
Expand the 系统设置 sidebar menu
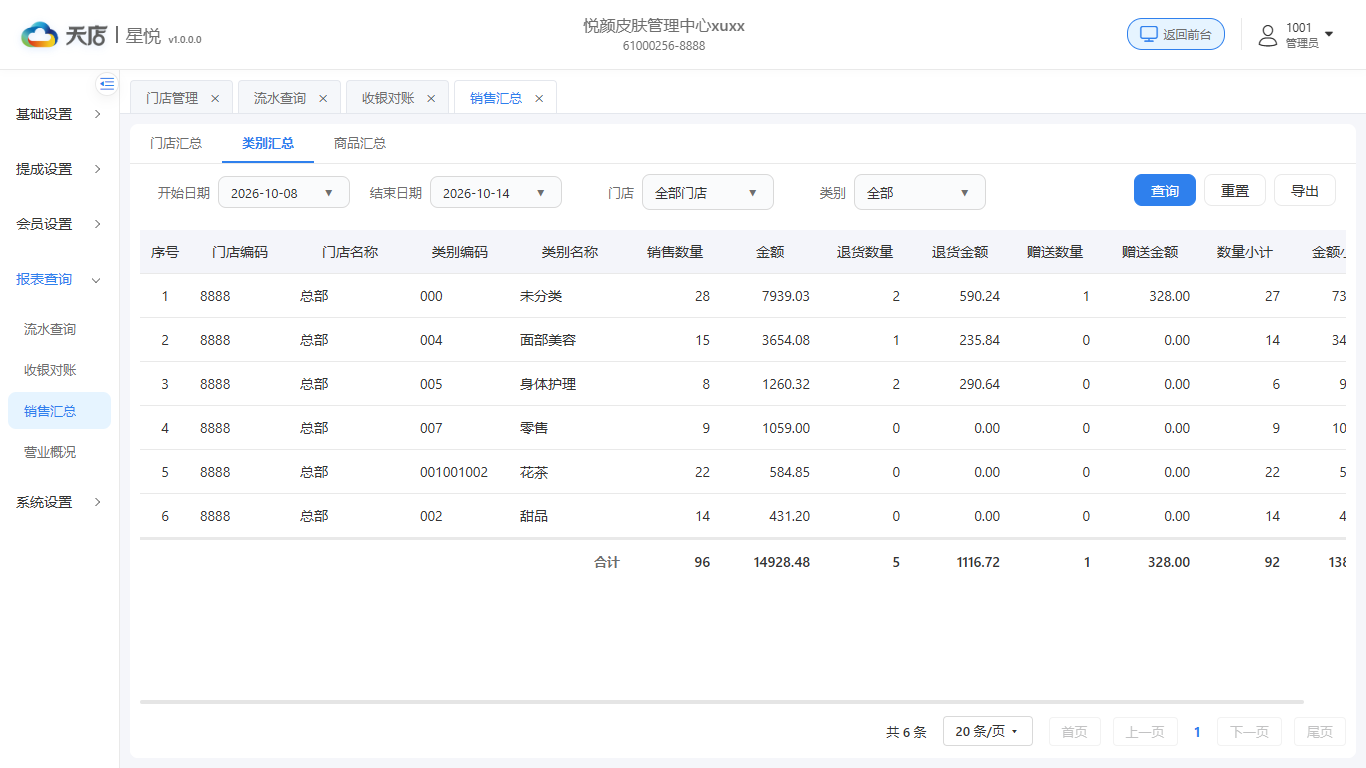click(60, 502)
